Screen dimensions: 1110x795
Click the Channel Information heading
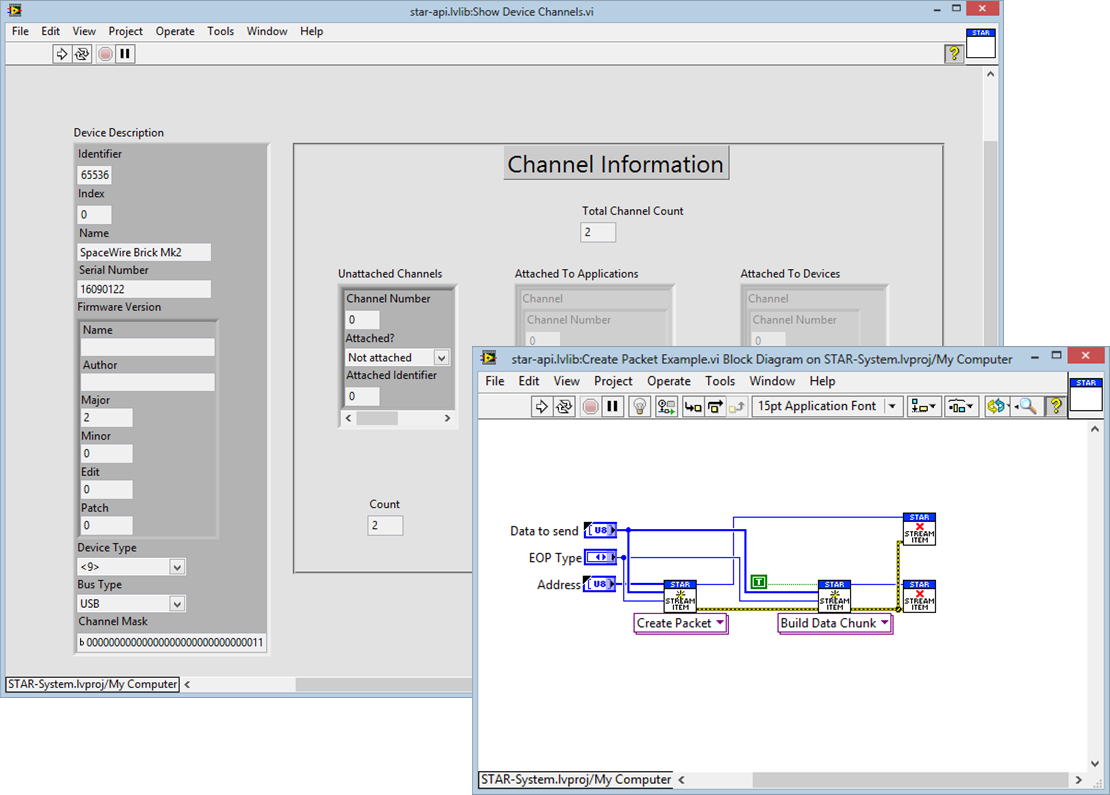pyautogui.click(x=616, y=164)
